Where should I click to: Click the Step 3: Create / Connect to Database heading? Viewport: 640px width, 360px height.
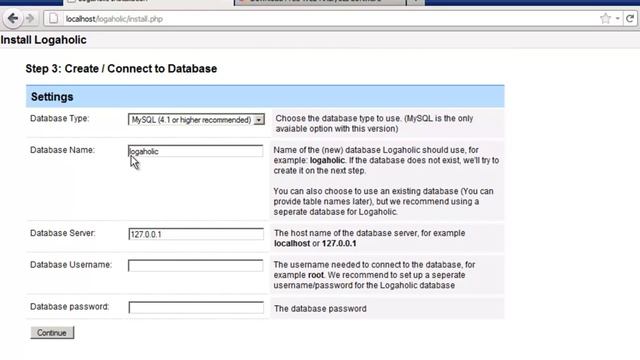point(121,69)
